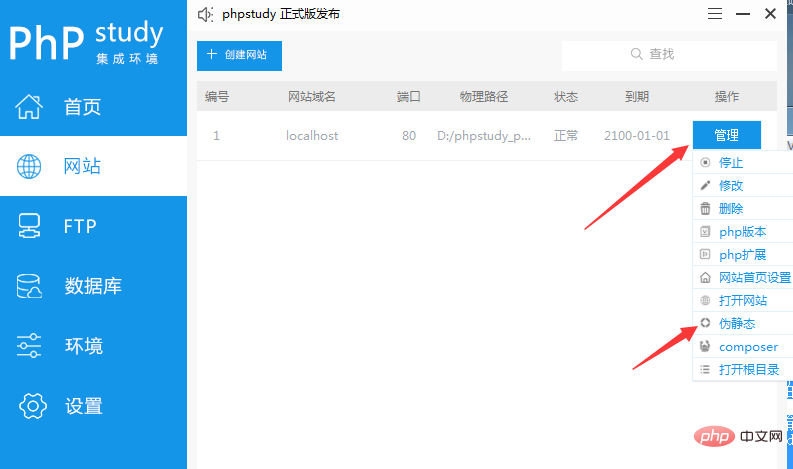Viewport: 793px width, 469px height.
Task: Click the 管理 dropdown button for localhost
Action: coord(727,135)
